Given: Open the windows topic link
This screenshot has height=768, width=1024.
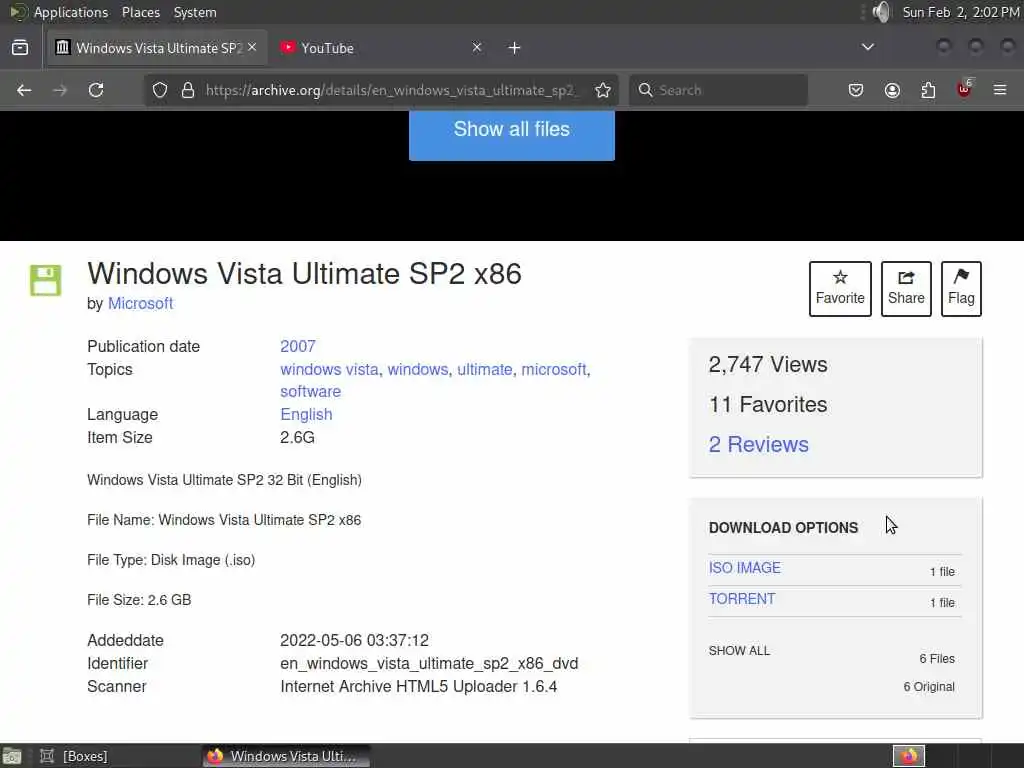Looking at the screenshot, I should coord(418,369).
